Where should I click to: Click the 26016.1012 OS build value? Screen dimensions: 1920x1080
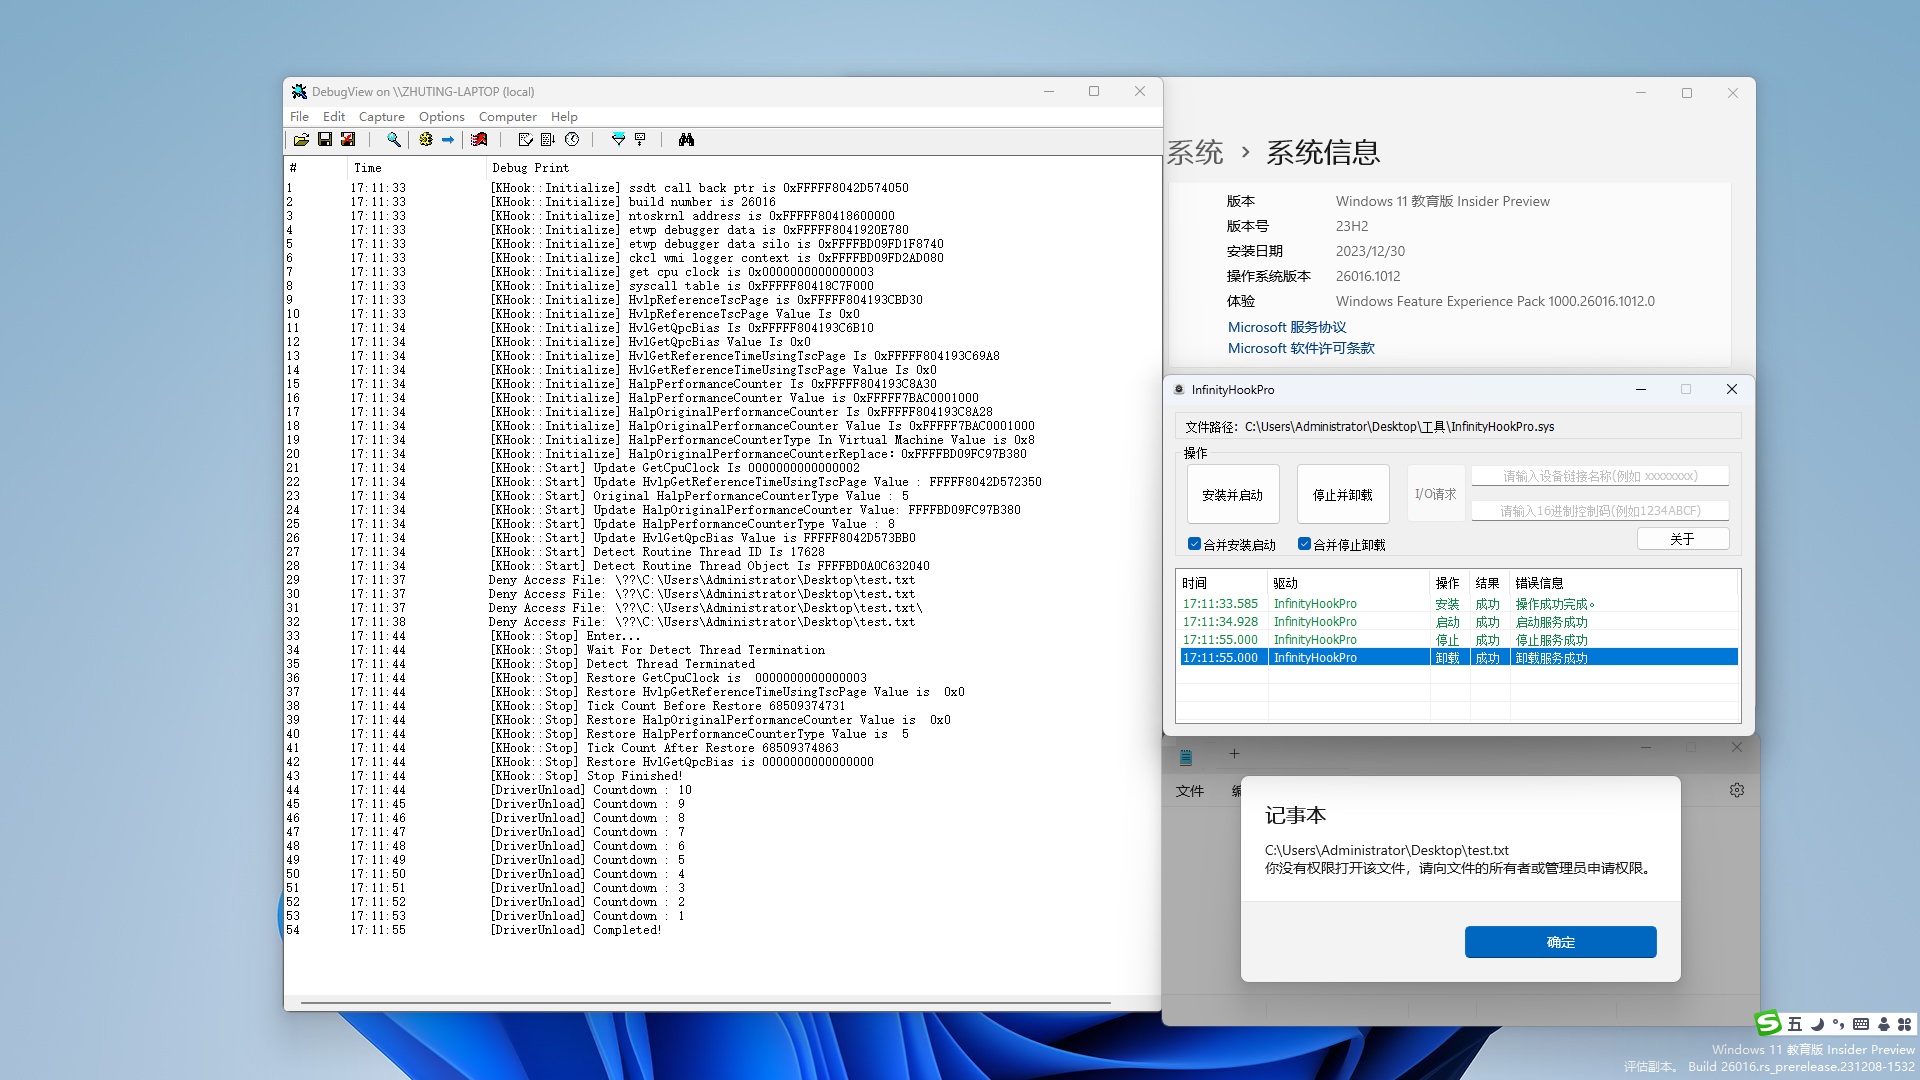click(x=1368, y=276)
